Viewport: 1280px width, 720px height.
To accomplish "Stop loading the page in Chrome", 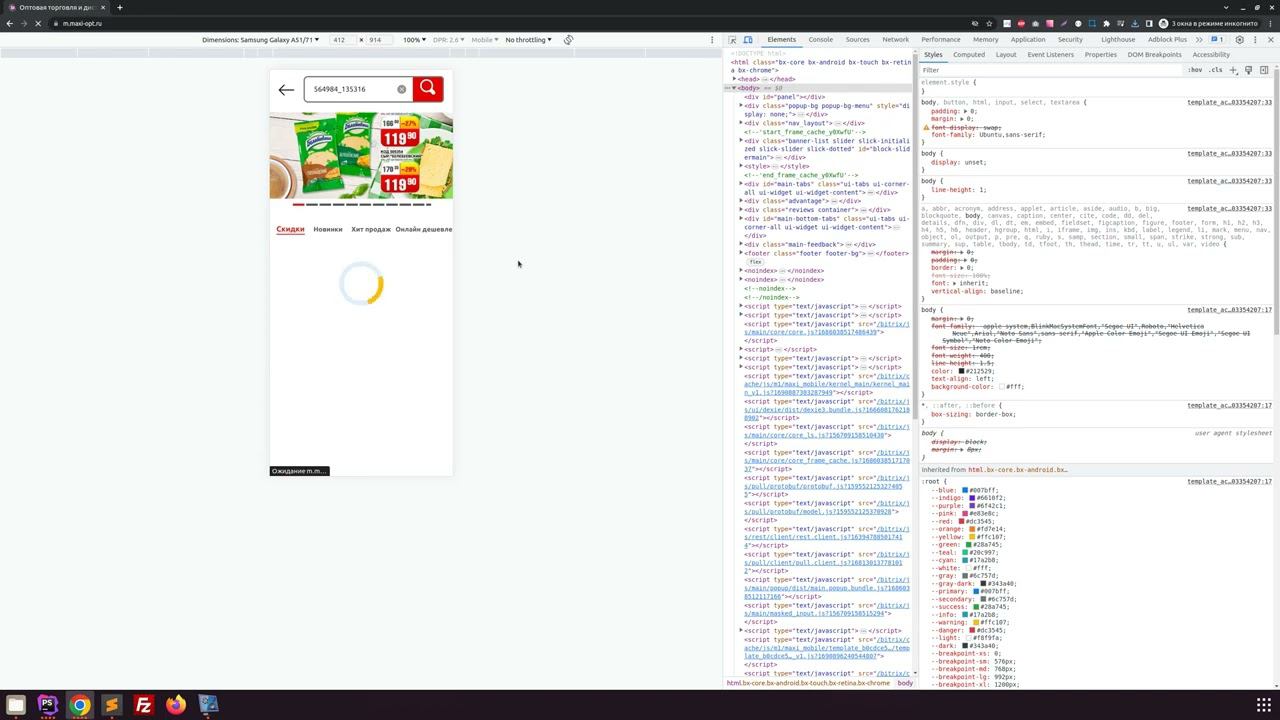I will [x=39, y=23].
